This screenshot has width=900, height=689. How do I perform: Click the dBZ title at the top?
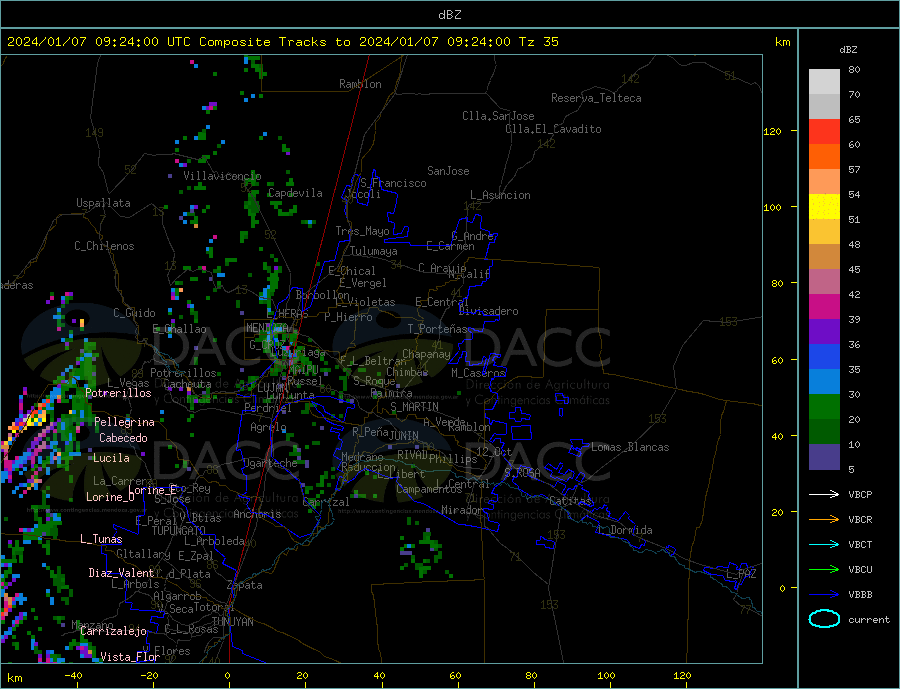pyautogui.click(x=449, y=15)
